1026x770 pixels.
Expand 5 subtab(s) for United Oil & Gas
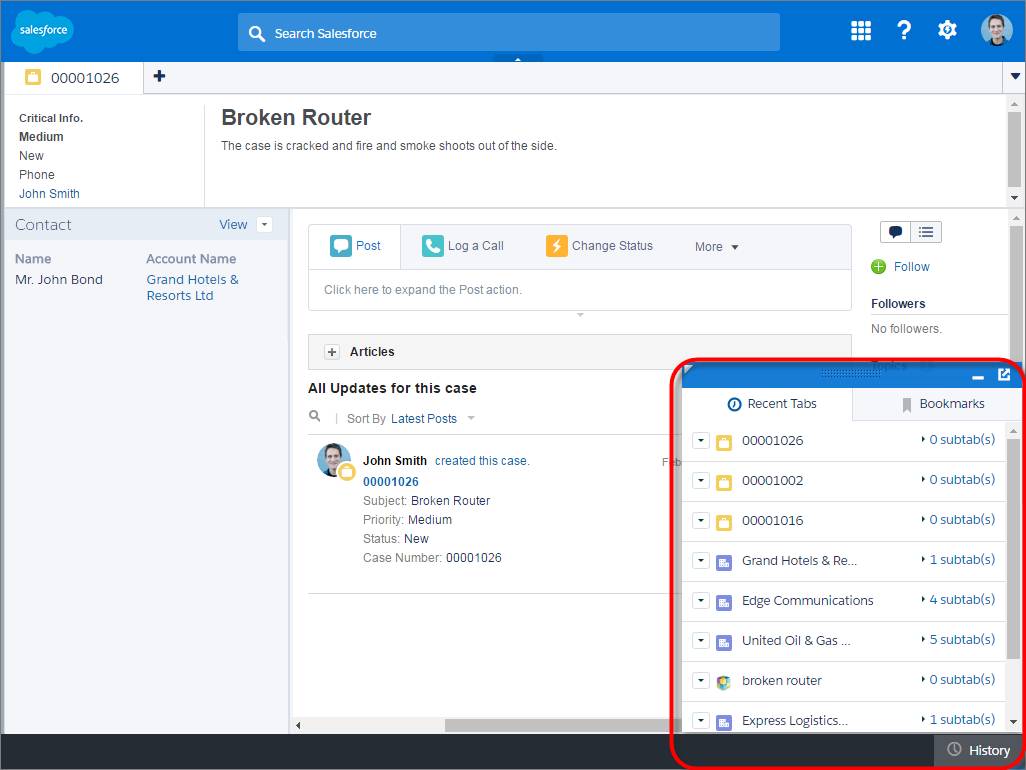958,639
